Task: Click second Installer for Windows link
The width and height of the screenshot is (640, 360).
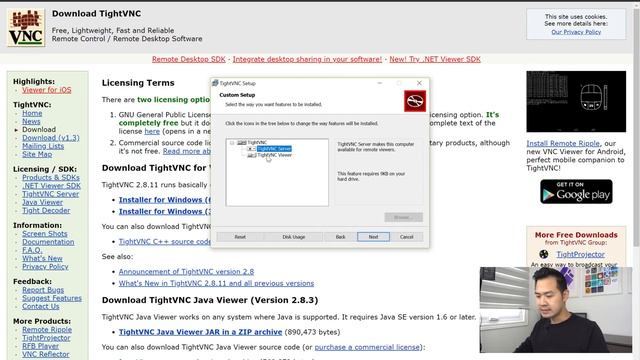Action: [164, 211]
